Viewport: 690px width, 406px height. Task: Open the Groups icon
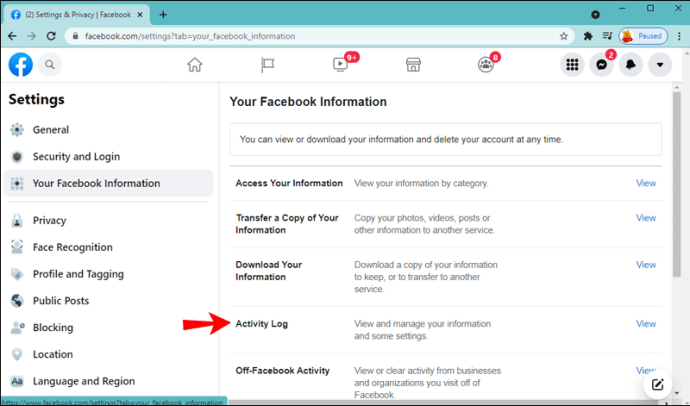coord(486,65)
